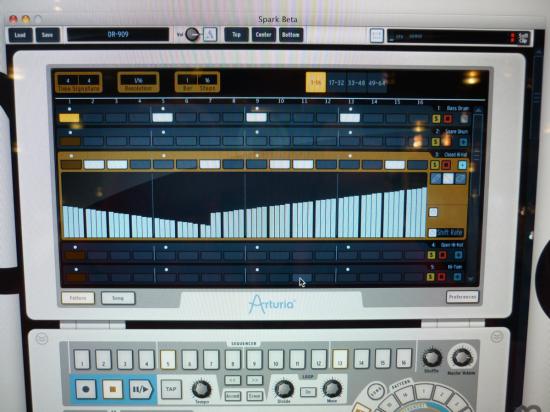
Task: Expand the Hi-Tom track
Action: [x=457, y=277]
